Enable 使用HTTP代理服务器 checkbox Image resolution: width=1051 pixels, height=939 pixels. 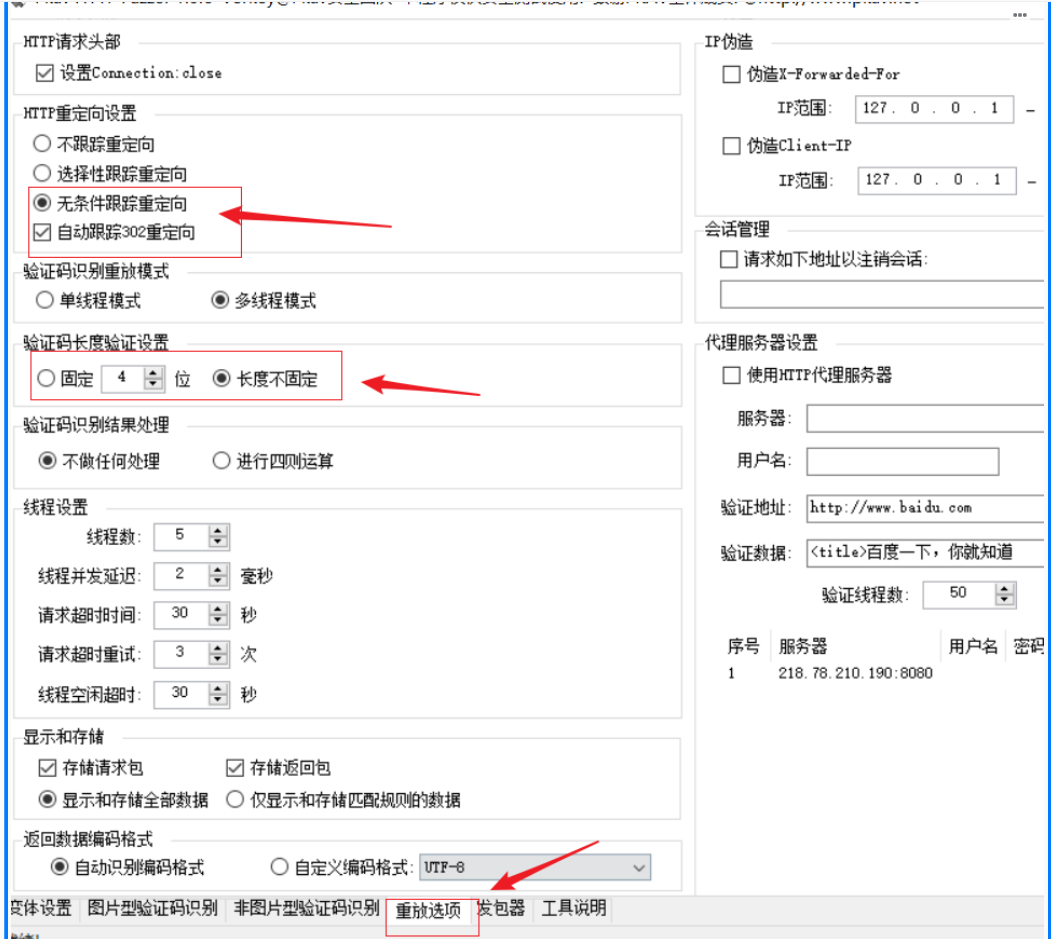pyautogui.click(x=731, y=375)
